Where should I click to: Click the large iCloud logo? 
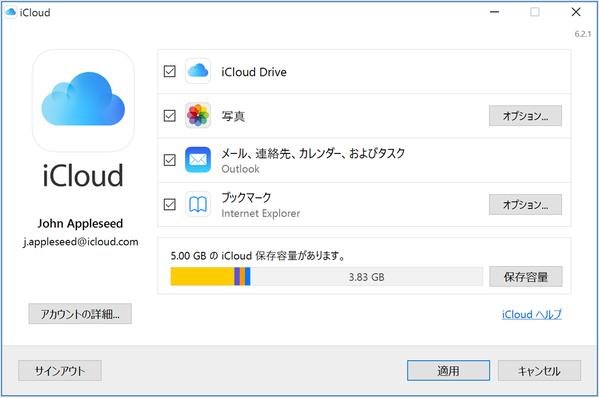(x=83, y=100)
